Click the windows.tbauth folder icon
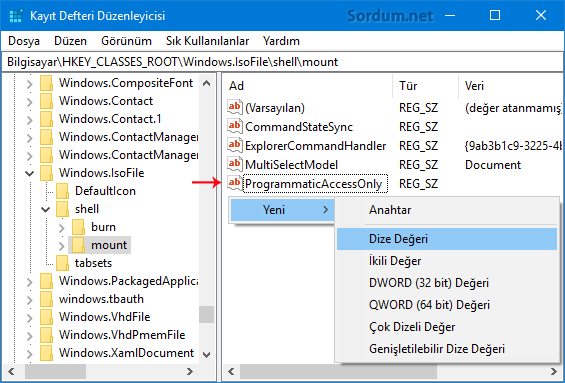Screen dimensions: 565x383 (46, 299)
